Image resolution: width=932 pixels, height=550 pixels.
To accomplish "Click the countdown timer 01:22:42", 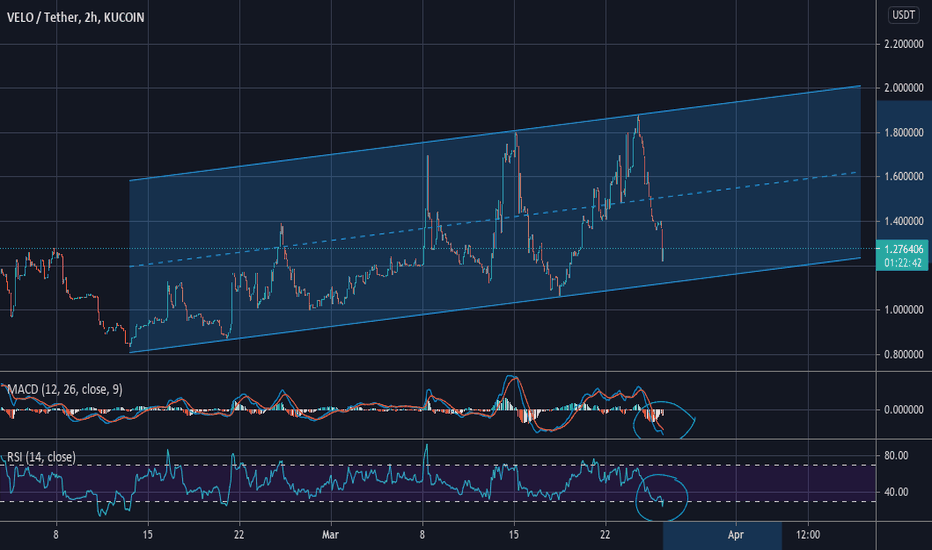I will [903, 263].
